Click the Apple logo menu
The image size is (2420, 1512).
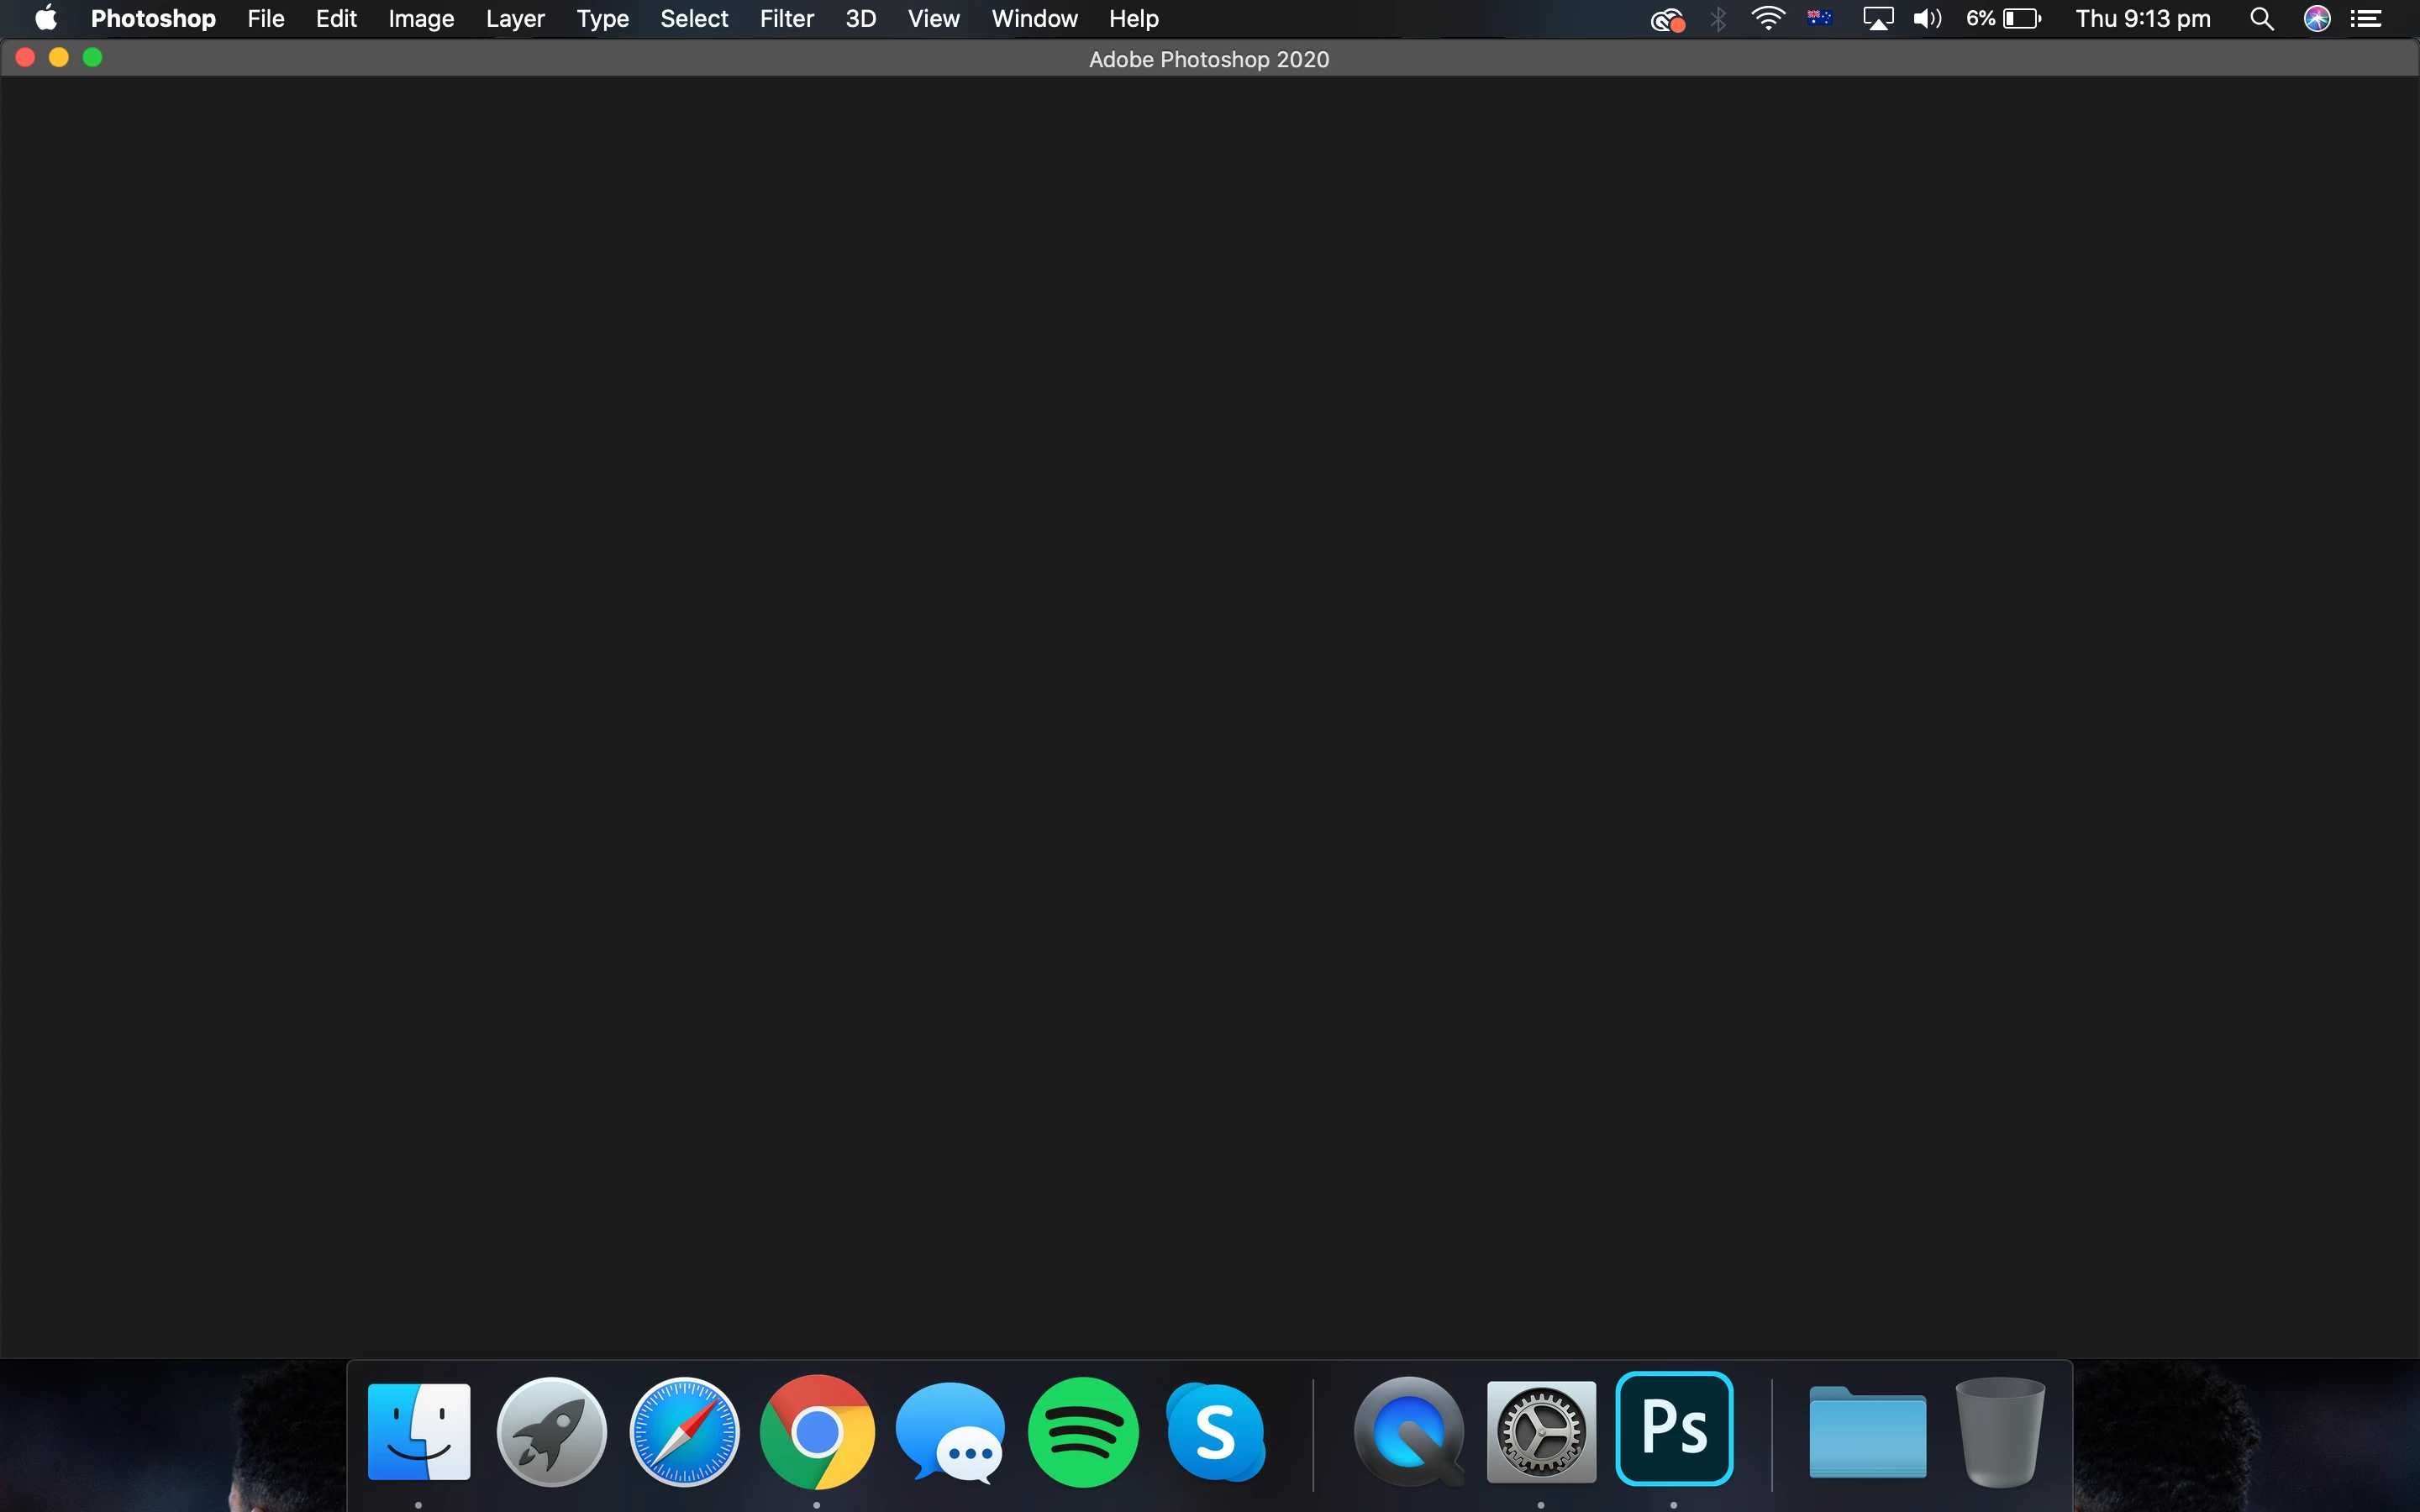click(45, 19)
